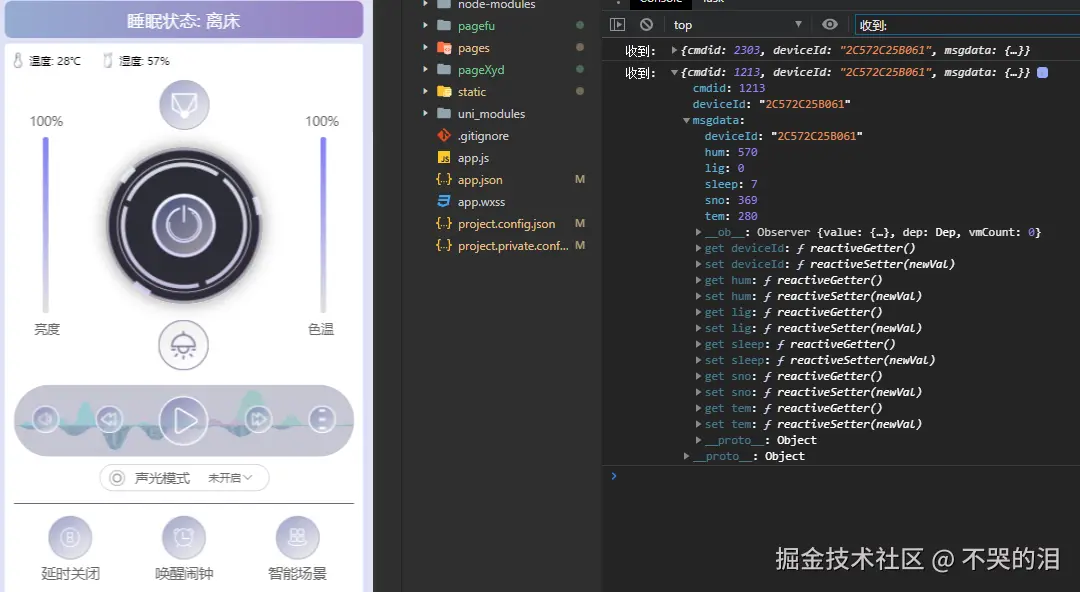The width and height of the screenshot is (1080, 592).
Task: Open the project.config.json file
Action: coord(506,224)
